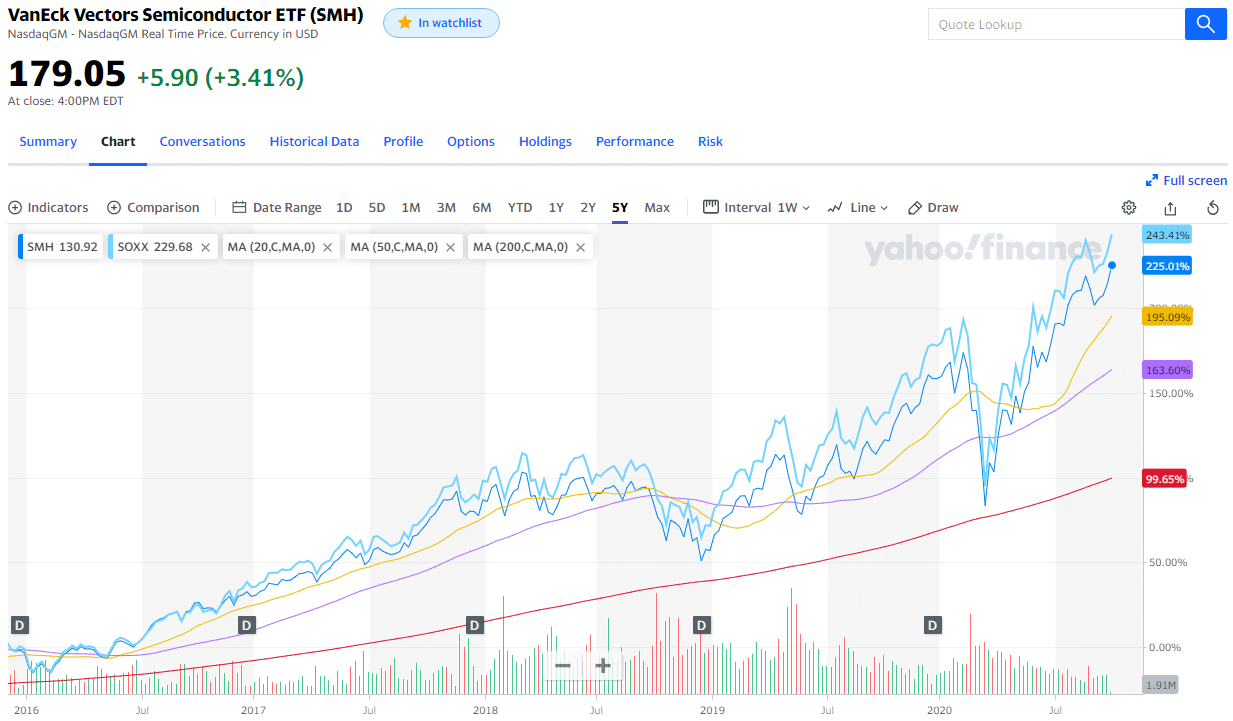
Task: Open chart settings gear
Action: click(1129, 208)
